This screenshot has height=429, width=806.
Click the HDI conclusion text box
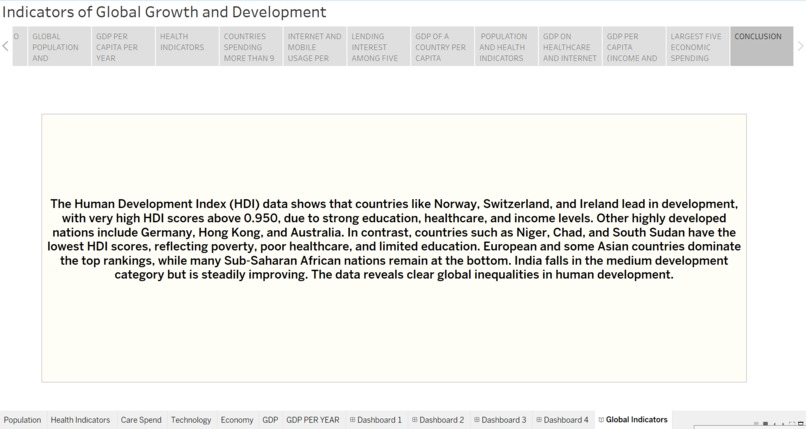[394, 248]
